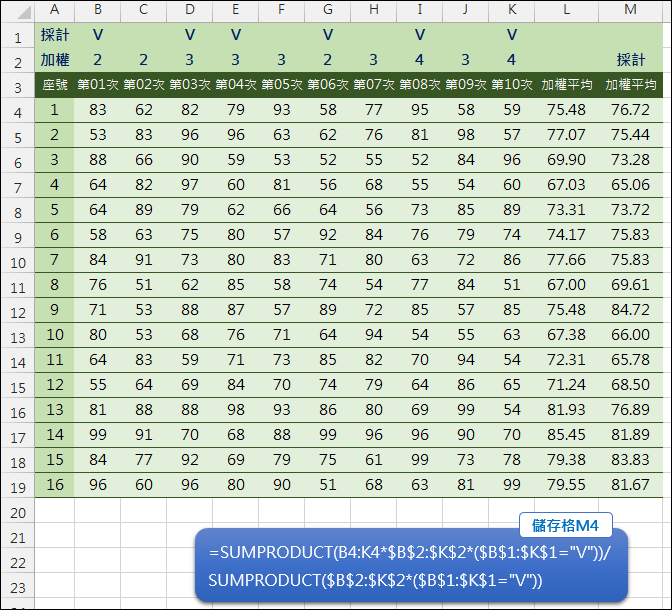
Task: Select column A header
Action: click(54, 9)
